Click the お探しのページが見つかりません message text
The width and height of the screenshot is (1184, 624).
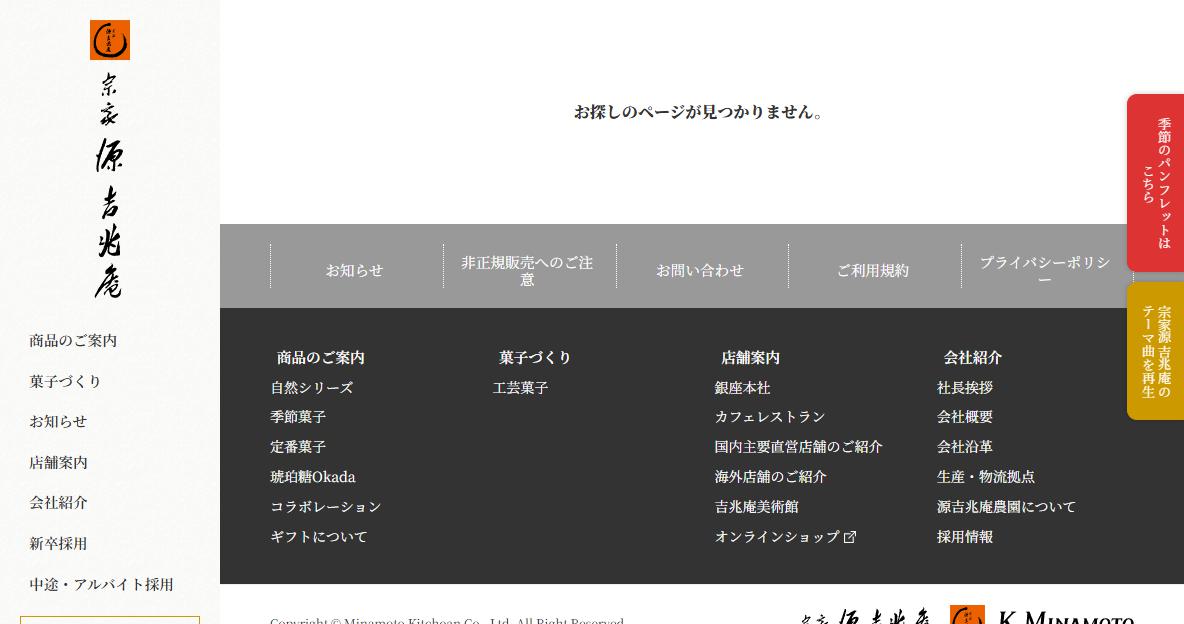(x=698, y=113)
